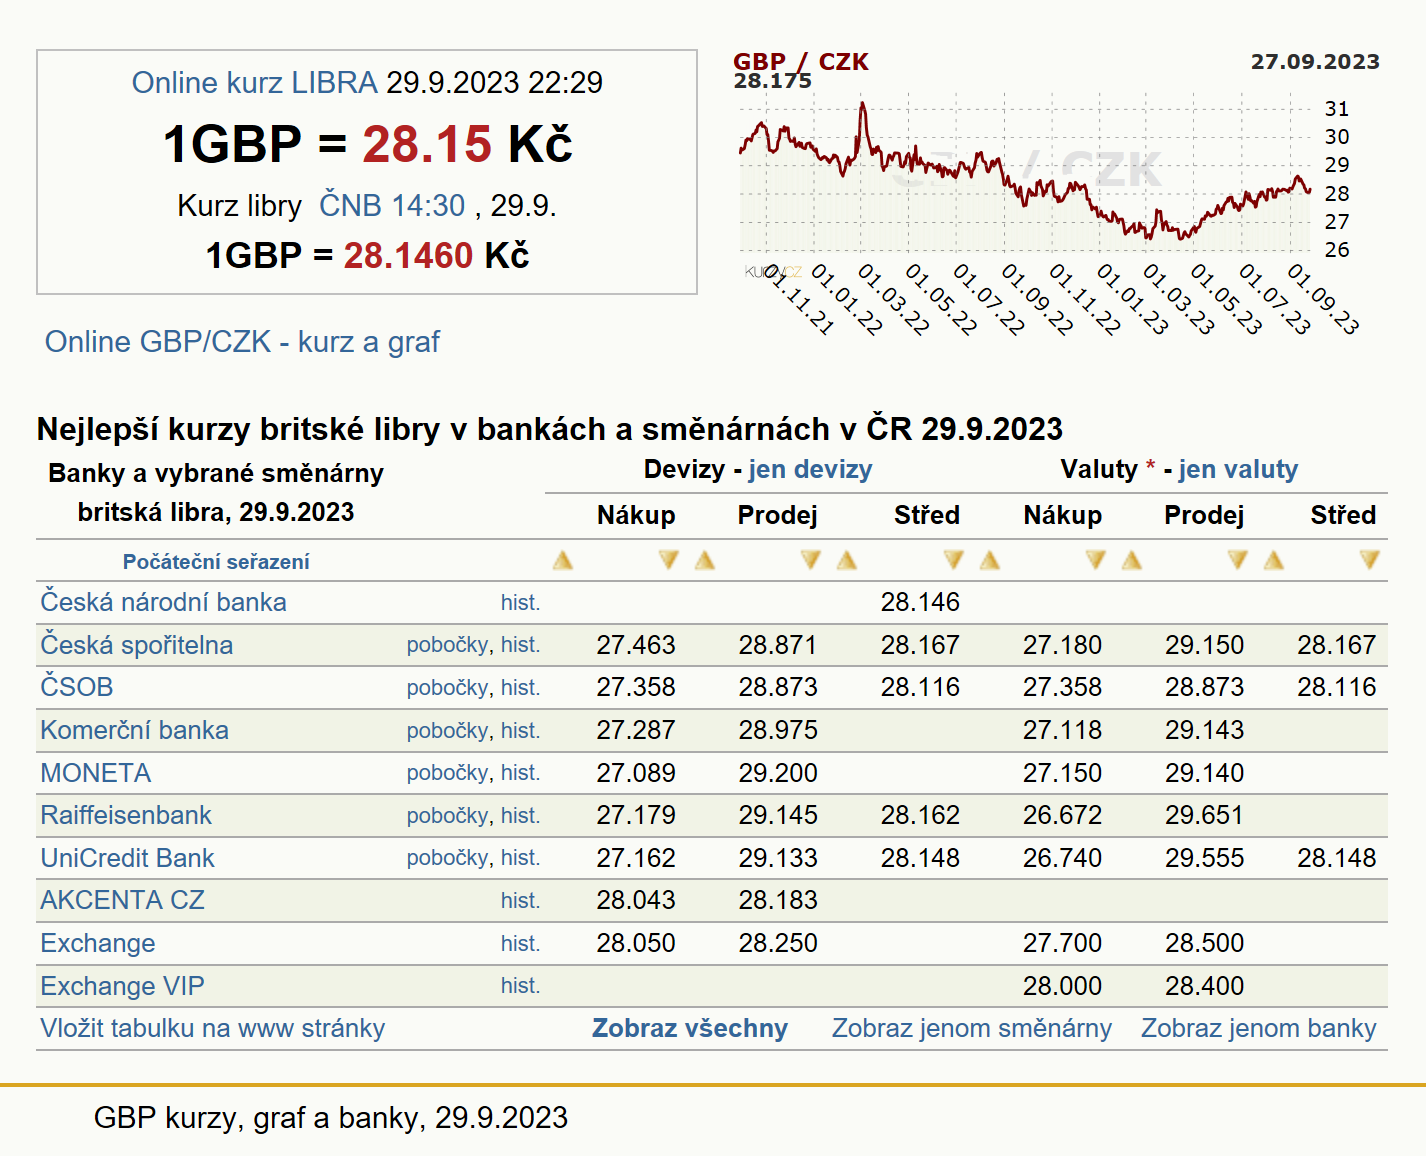
Task: Click MONETA Devizy Prodej 29.200
Action: click(778, 773)
